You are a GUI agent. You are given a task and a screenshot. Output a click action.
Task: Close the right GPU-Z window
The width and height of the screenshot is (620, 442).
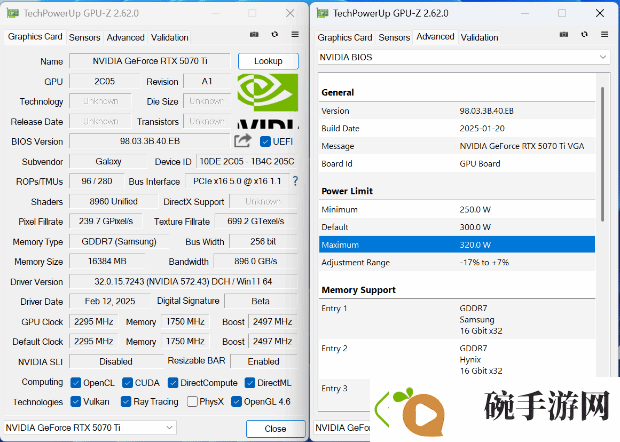click(600, 13)
